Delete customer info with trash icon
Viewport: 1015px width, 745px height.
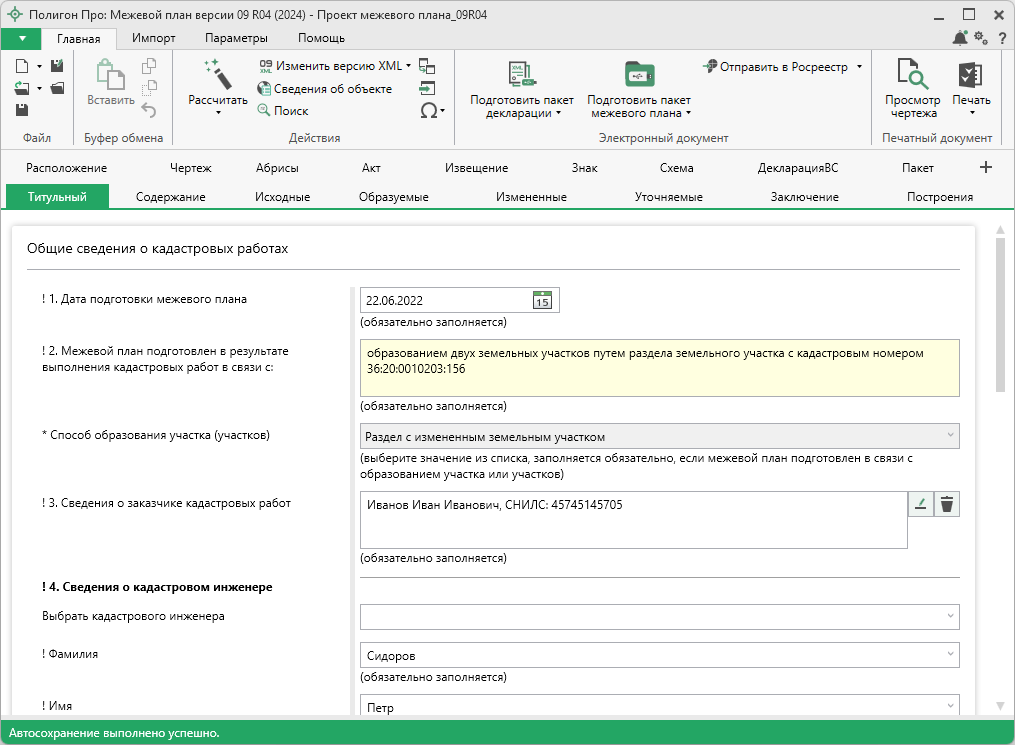(x=946, y=505)
